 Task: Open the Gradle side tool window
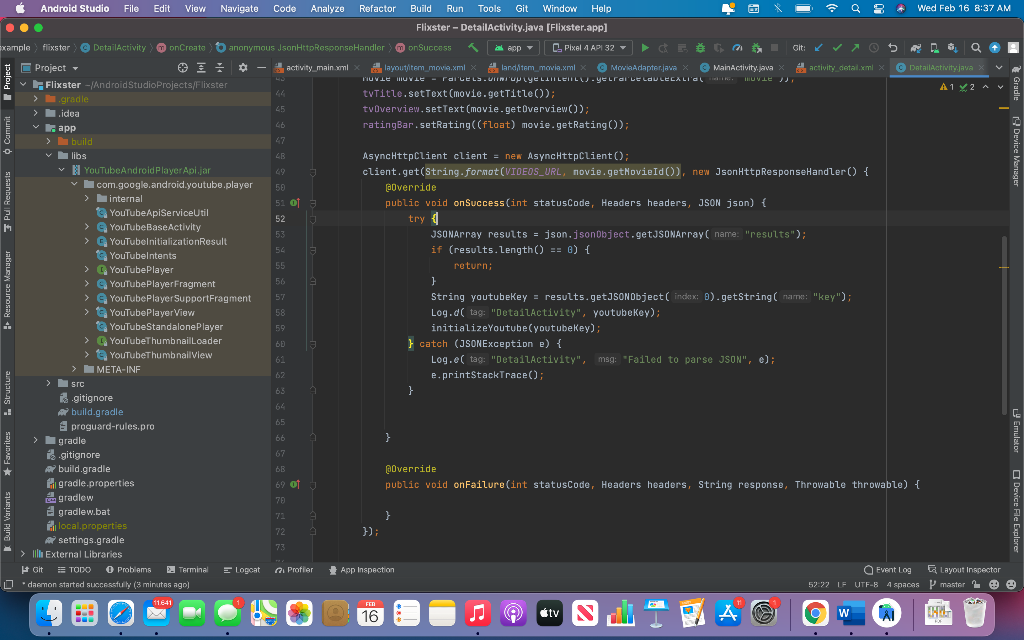pyautogui.click(x=1016, y=84)
